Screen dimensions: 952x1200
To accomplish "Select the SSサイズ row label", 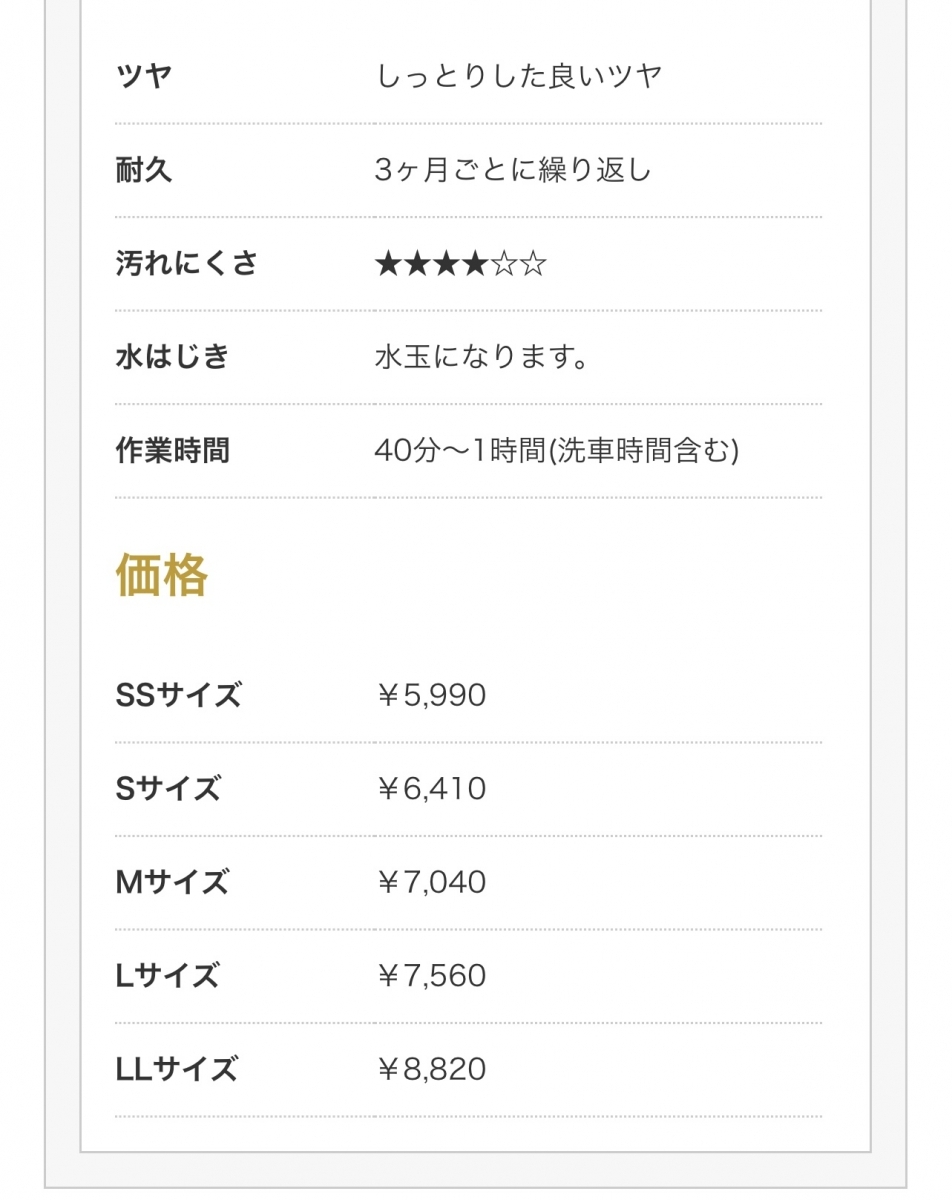I will point(179,695).
